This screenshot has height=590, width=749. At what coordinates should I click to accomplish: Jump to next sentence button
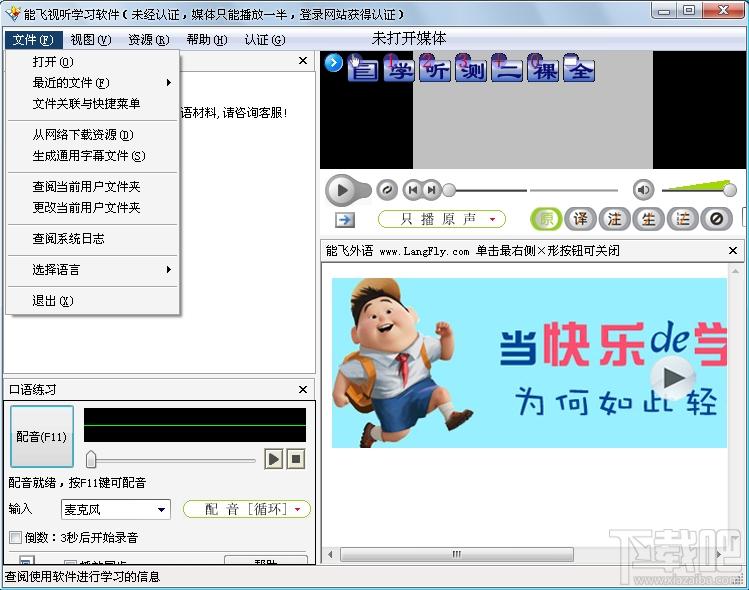coord(432,190)
